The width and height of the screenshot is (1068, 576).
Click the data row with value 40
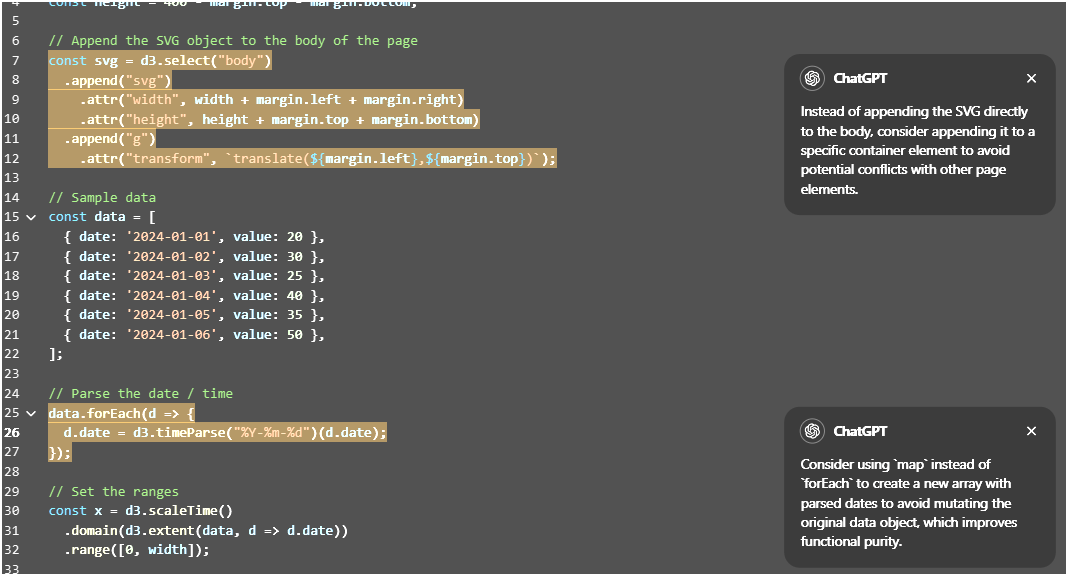tap(194, 295)
